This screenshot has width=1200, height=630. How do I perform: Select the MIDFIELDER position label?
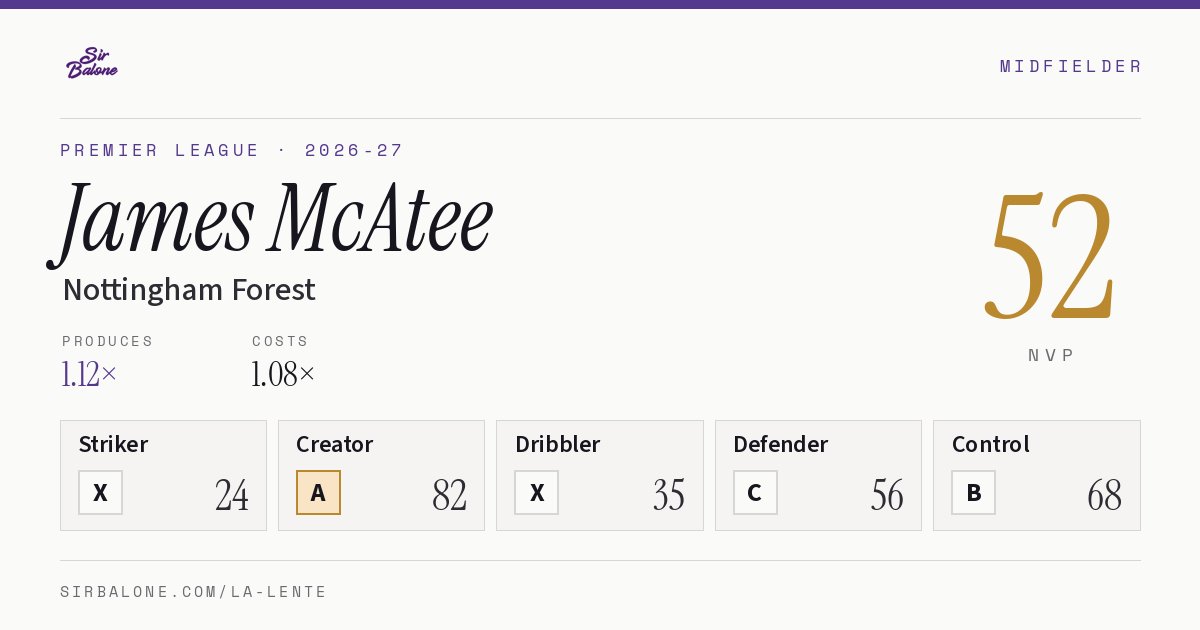1070,66
